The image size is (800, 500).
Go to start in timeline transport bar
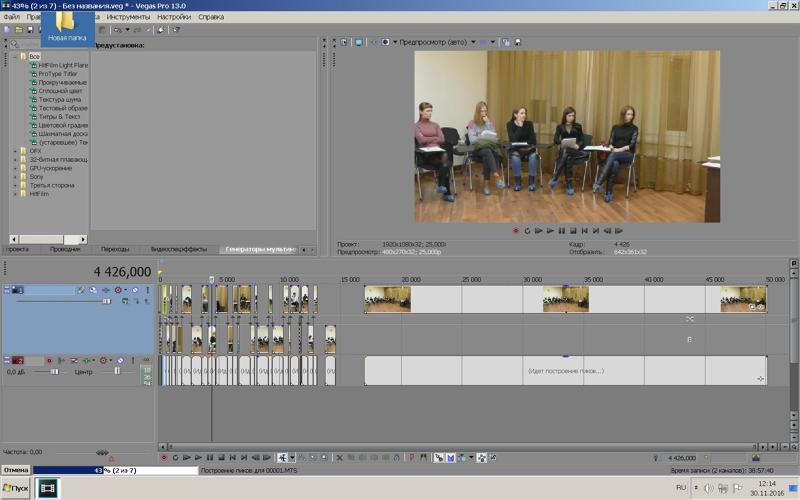click(x=232, y=458)
